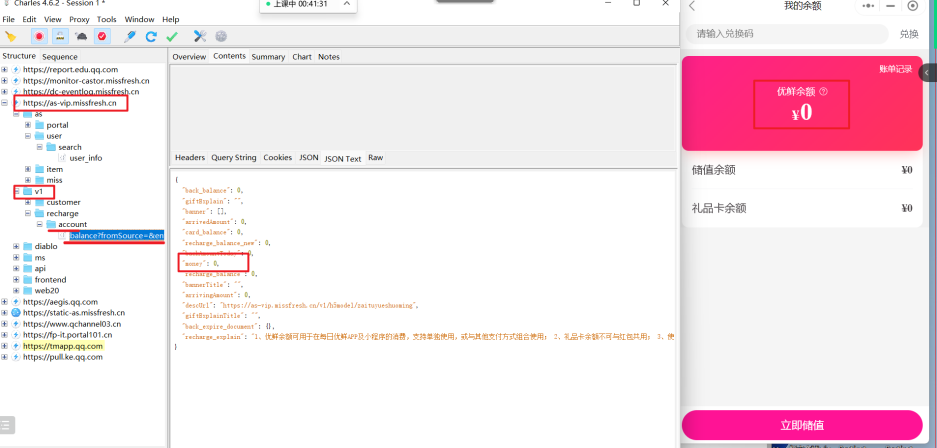Screen dimensions: 937x448
Task: Click the folder icon for diablo
Action: [28, 246]
